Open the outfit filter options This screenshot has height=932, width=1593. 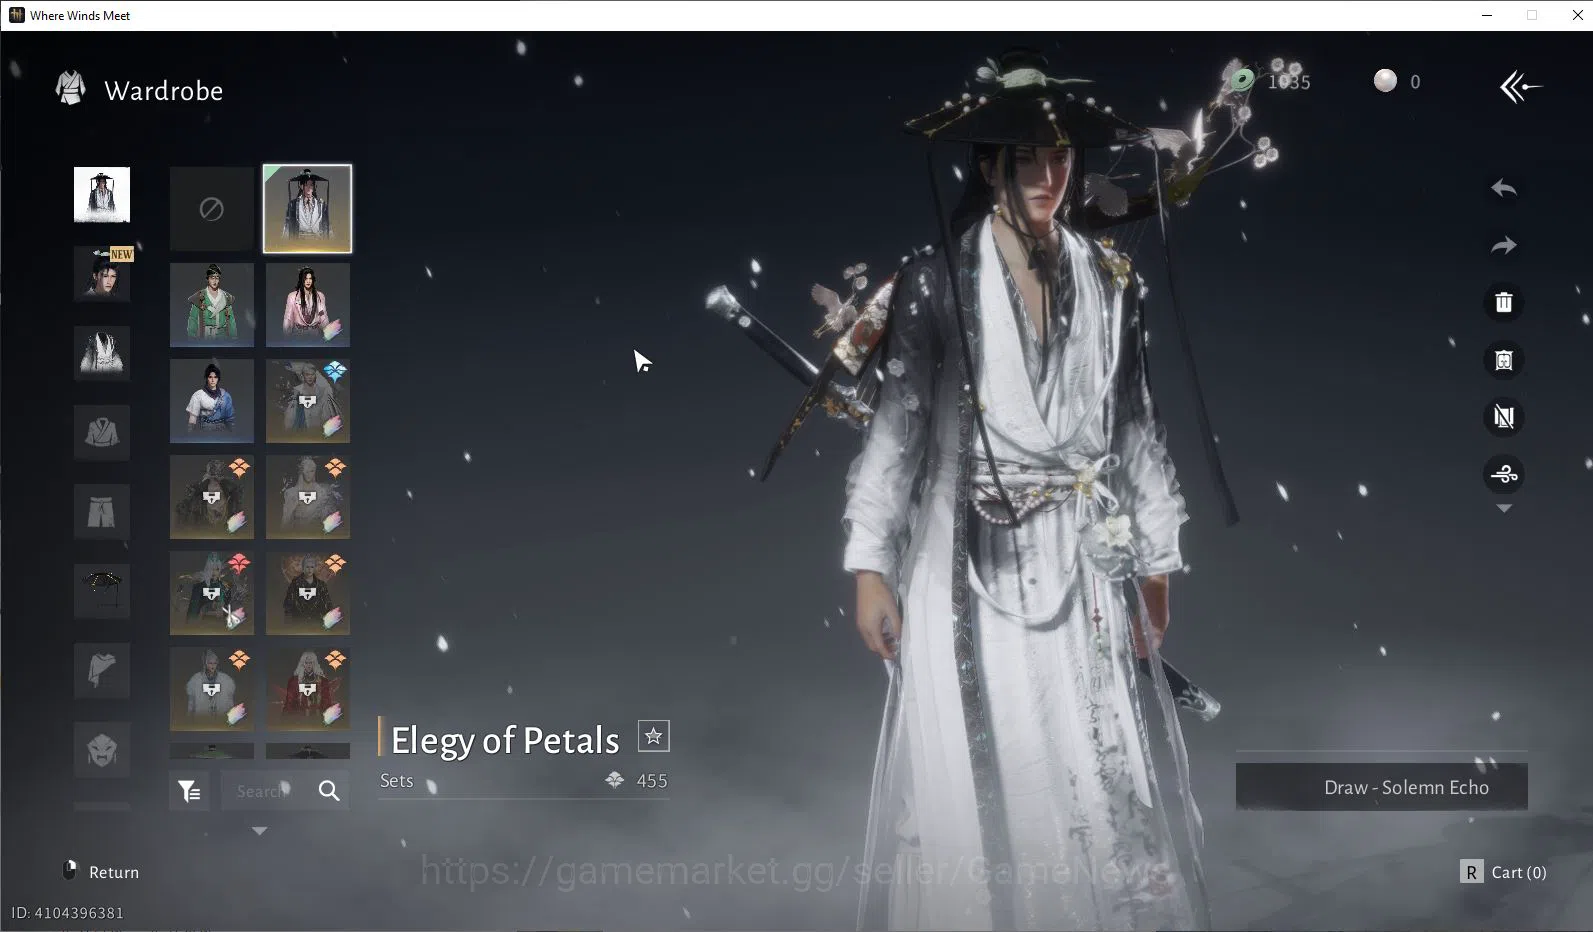[x=189, y=791]
